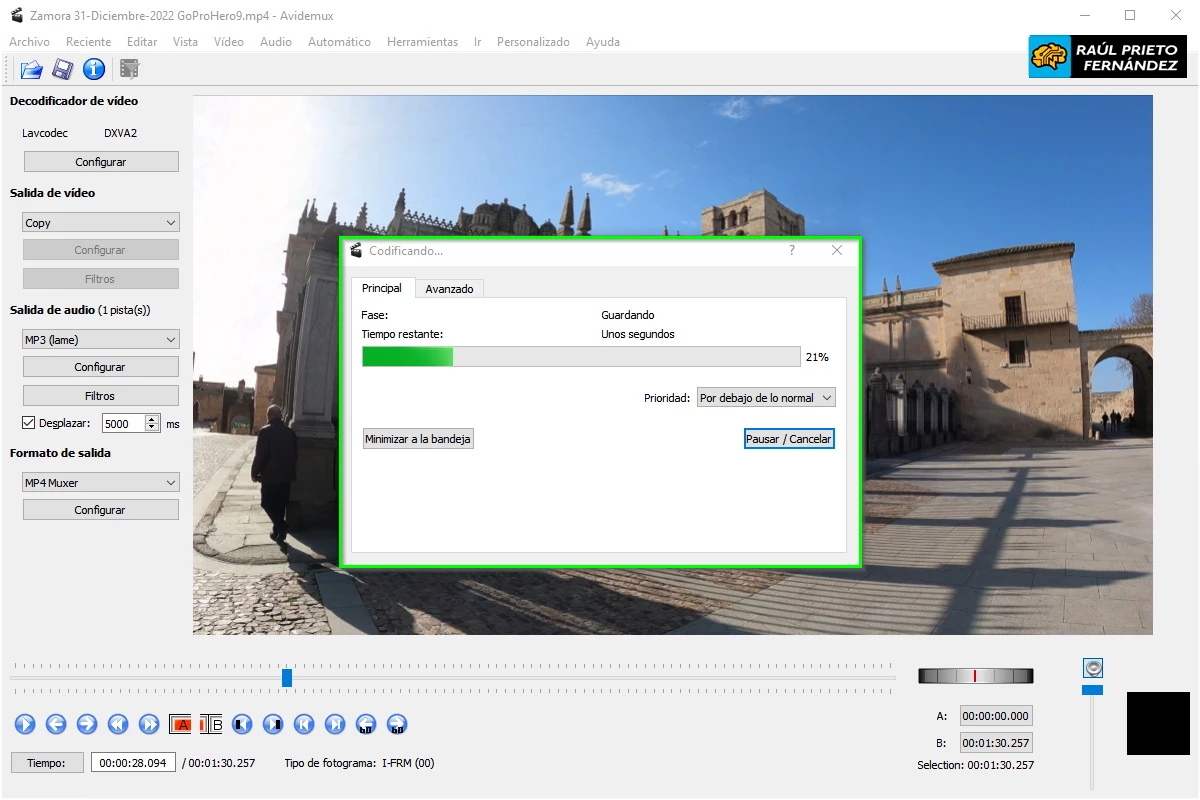Move the timeline position slider
The width and height of the screenshot is (1200, 800).
tap(287, 677)
